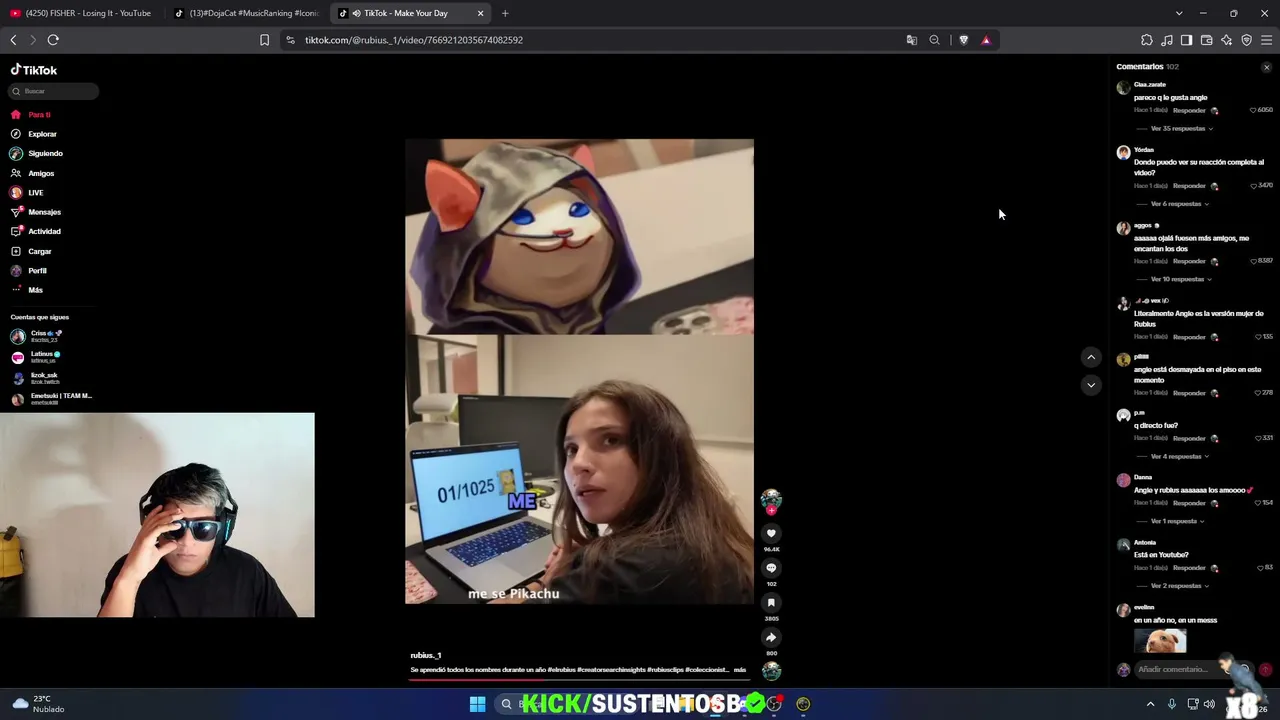1280x720 pixels.
Task: Reply to 'Está en Youtube?' comment
Action: 1189,568
